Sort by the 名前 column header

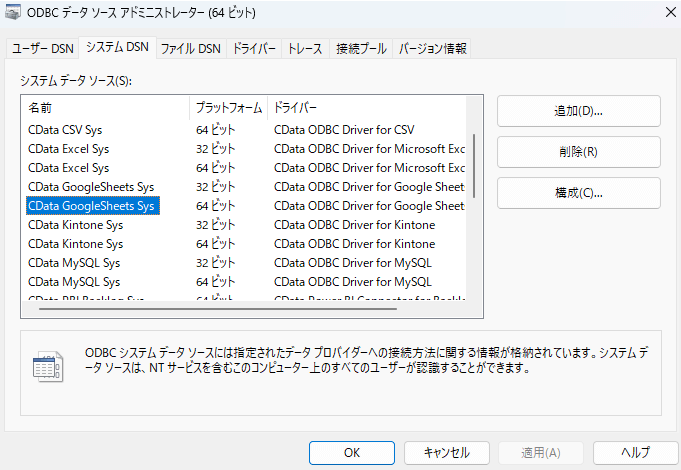105,108
